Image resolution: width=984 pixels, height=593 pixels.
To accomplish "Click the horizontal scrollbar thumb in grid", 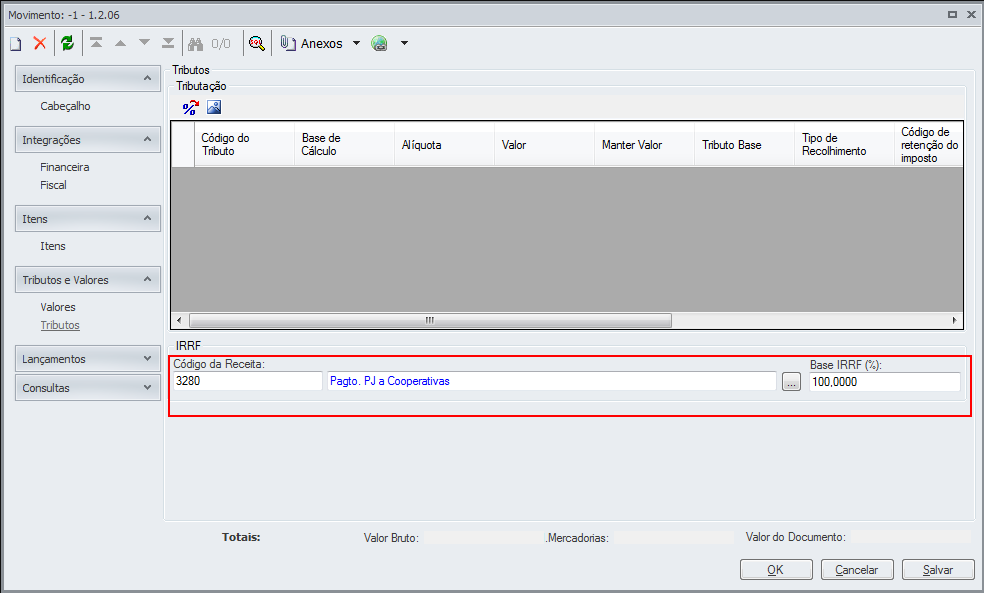I will click(x=430, y=320).
